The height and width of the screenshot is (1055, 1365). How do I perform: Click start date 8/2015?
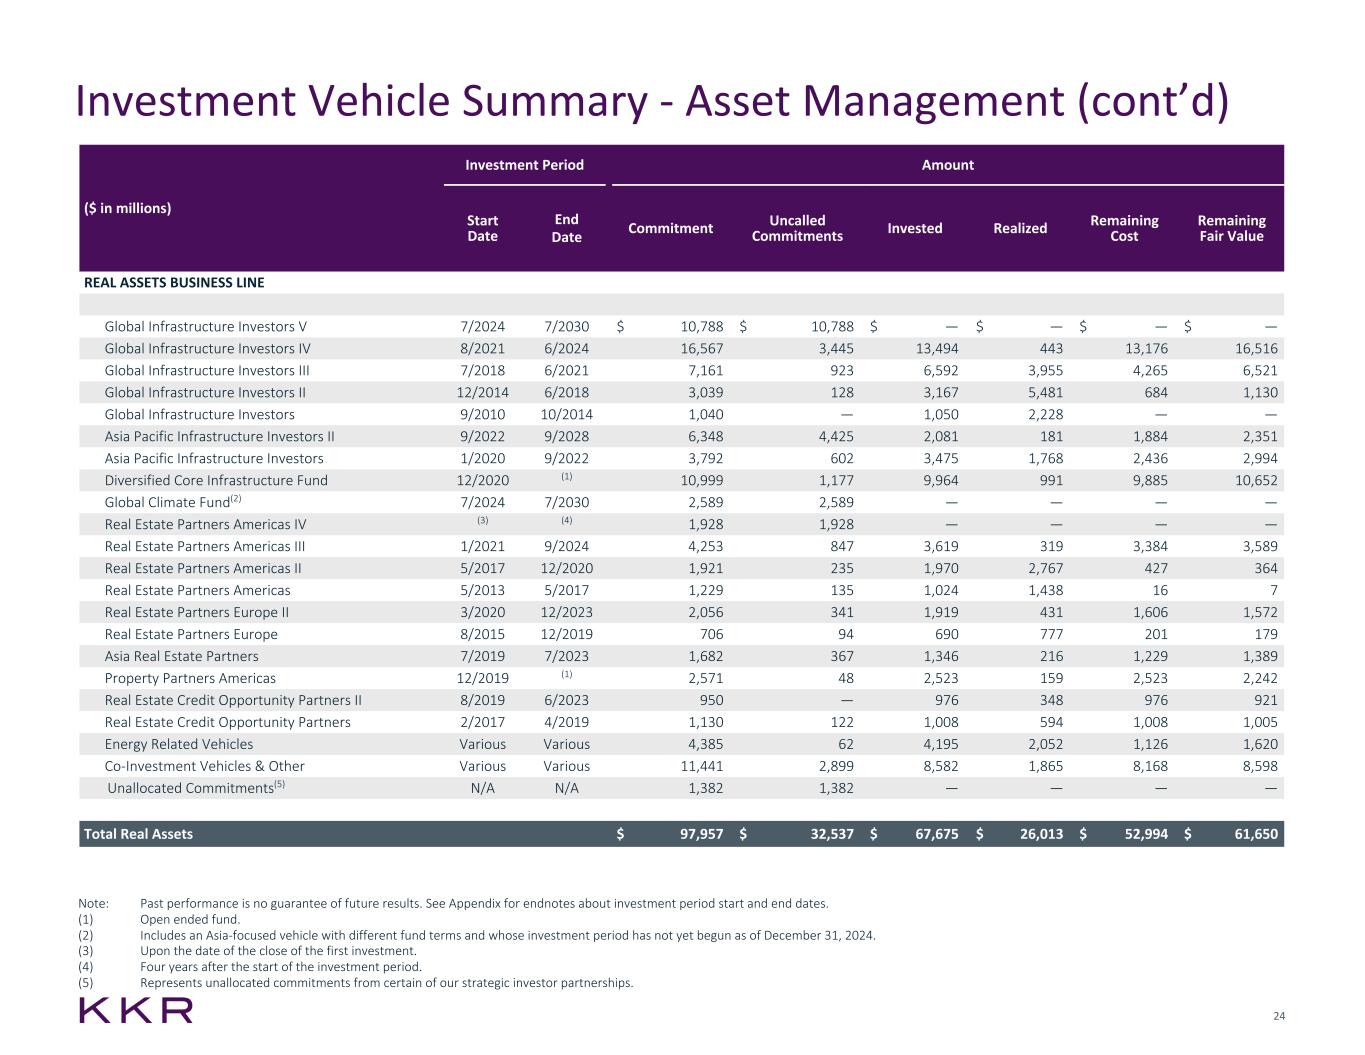483,634
